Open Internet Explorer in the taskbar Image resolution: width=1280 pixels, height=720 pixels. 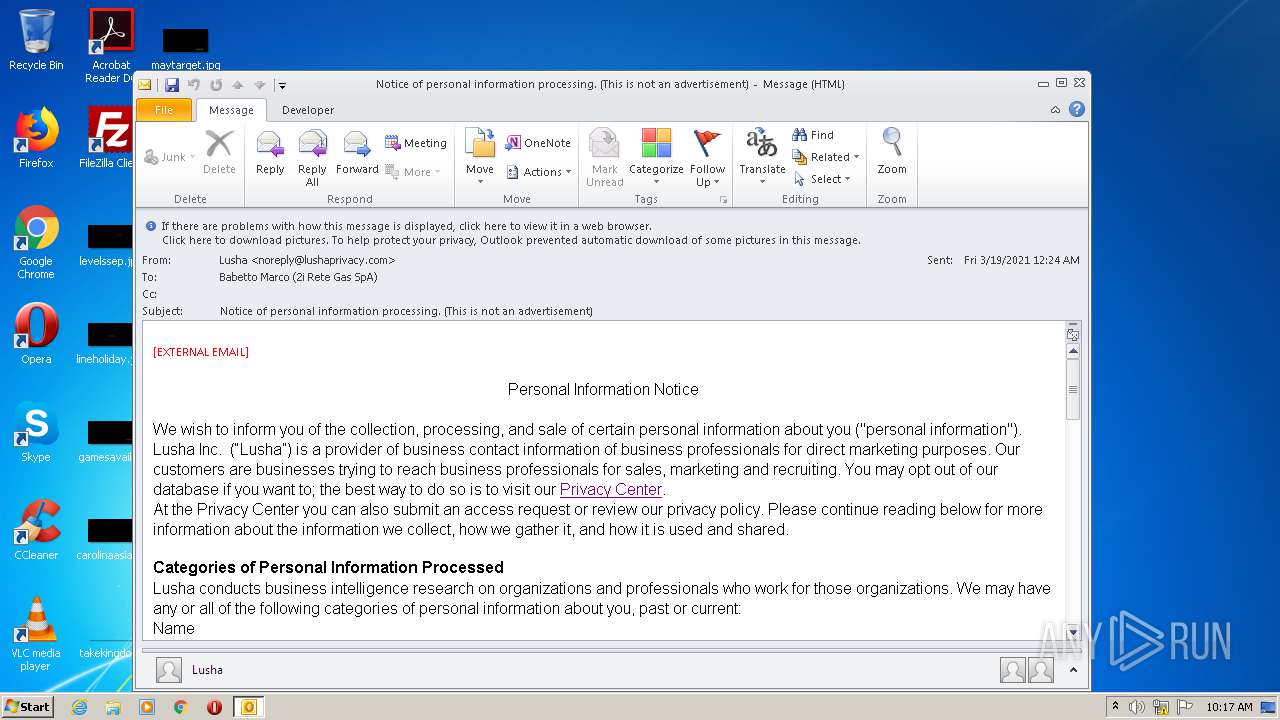click(79, 707)
